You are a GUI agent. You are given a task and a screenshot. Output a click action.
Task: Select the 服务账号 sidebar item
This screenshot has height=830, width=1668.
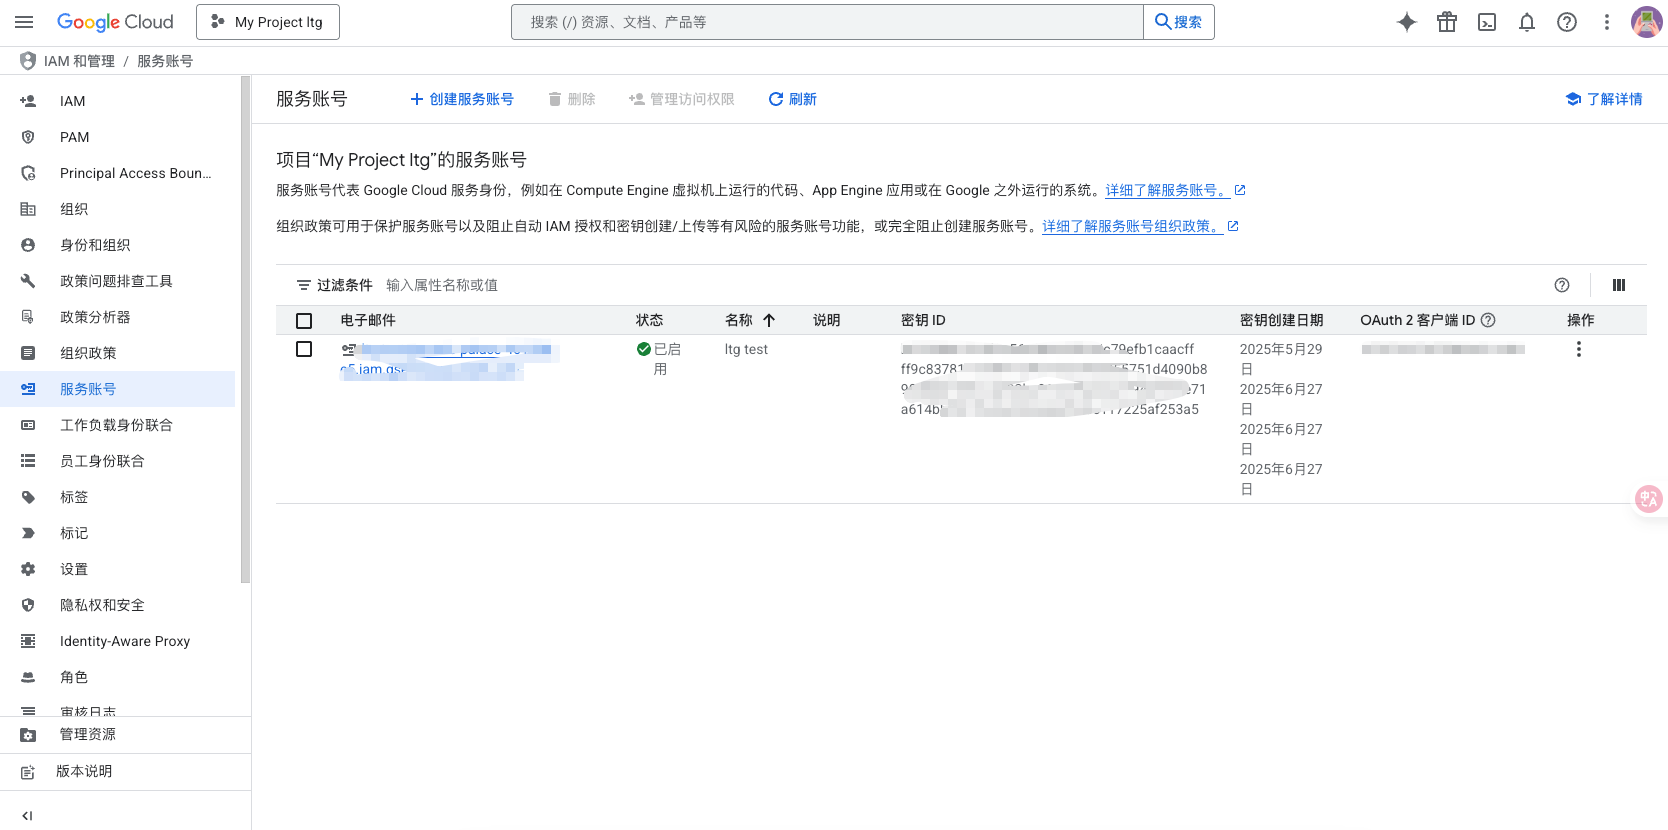(x=118, y=389)
